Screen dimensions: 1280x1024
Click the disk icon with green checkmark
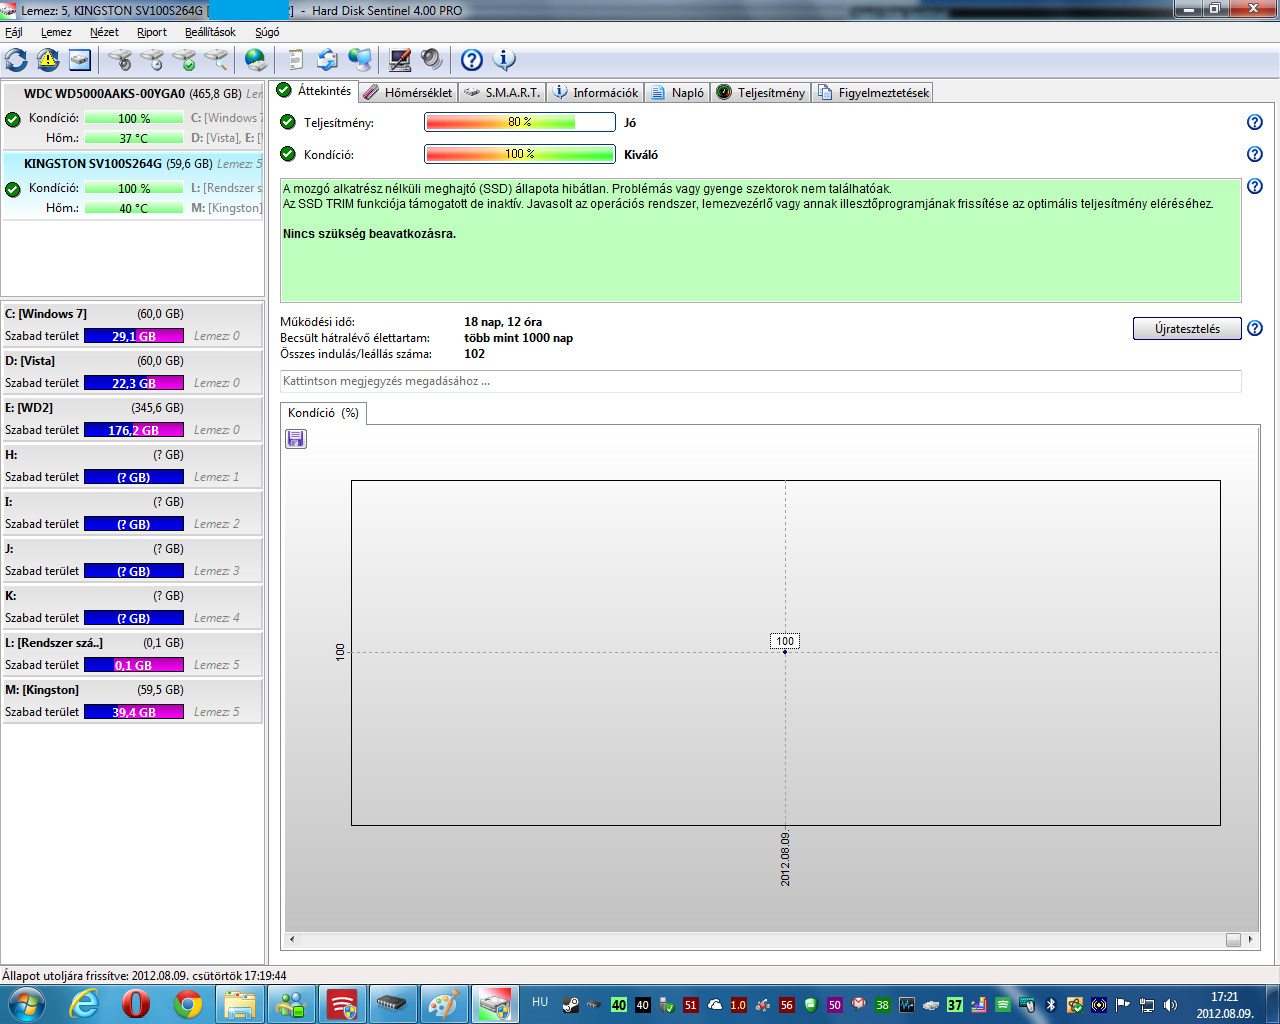(x=184, y=60)
